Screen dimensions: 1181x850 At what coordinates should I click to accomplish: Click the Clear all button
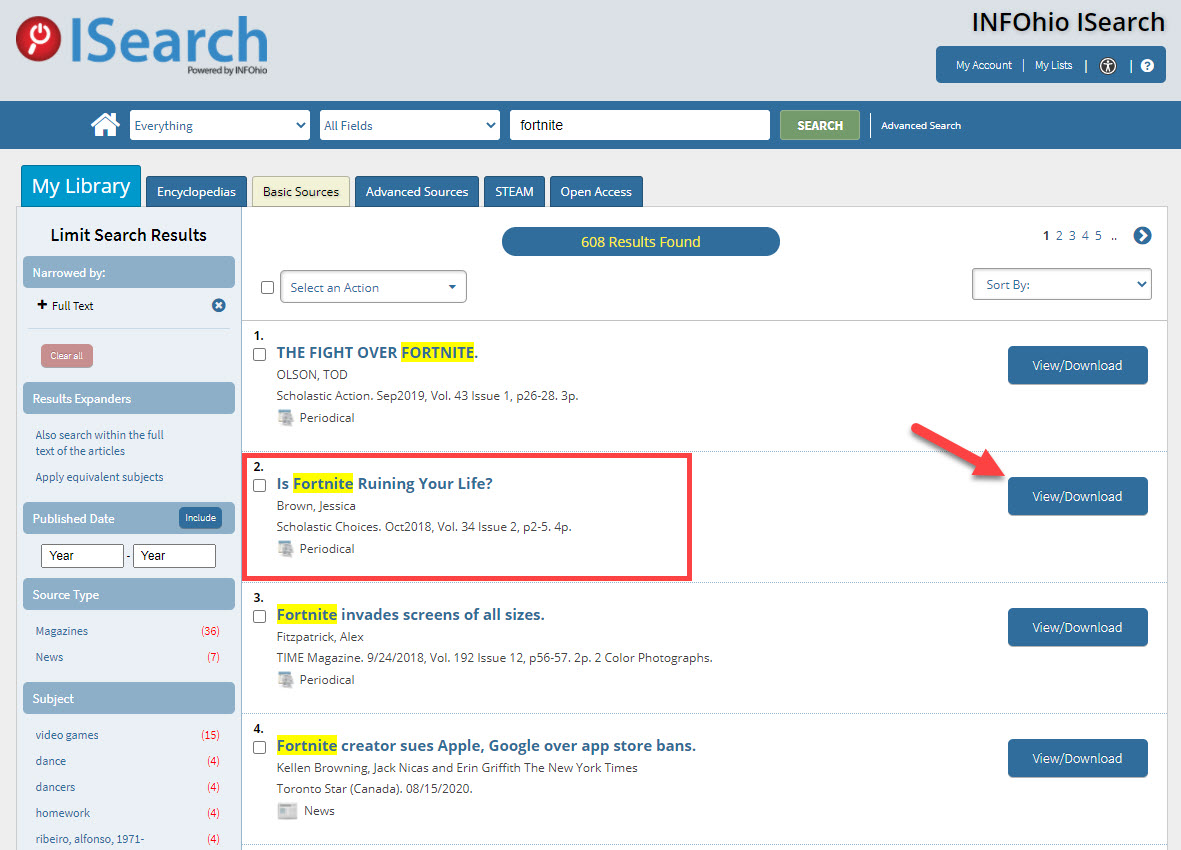(x=67, y=355)
